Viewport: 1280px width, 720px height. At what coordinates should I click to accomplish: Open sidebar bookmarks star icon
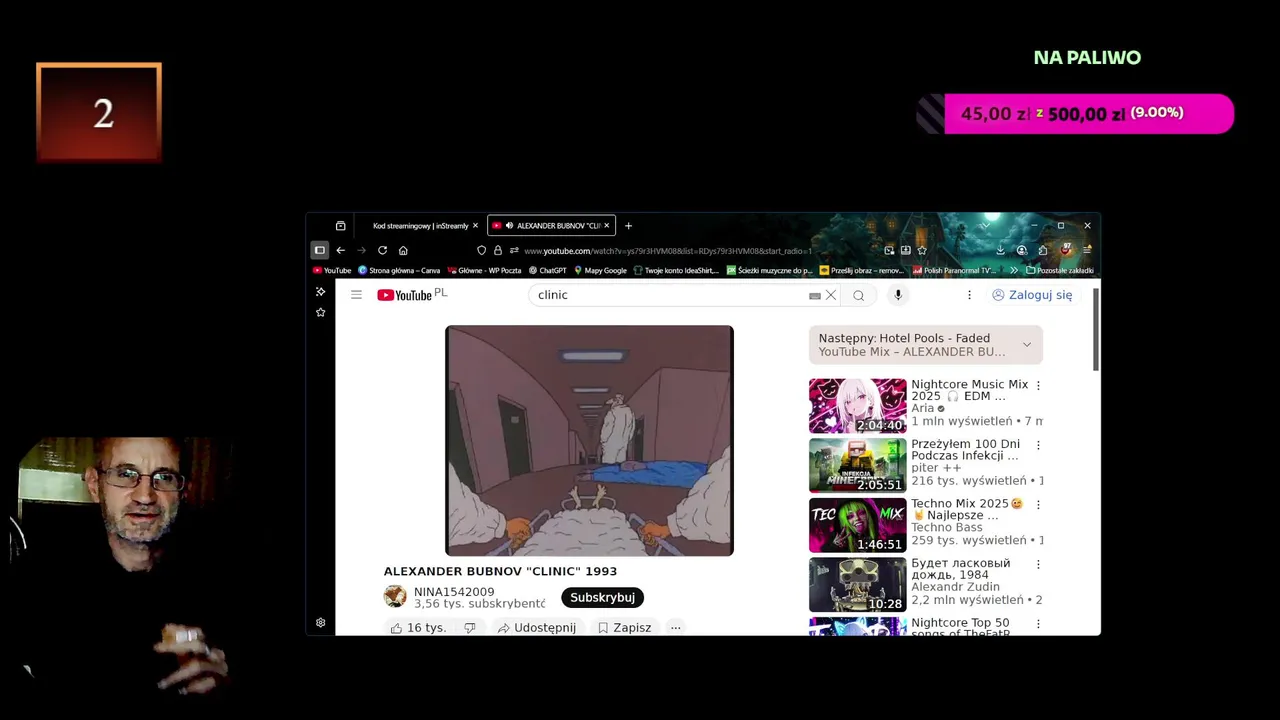coord(320,312)
